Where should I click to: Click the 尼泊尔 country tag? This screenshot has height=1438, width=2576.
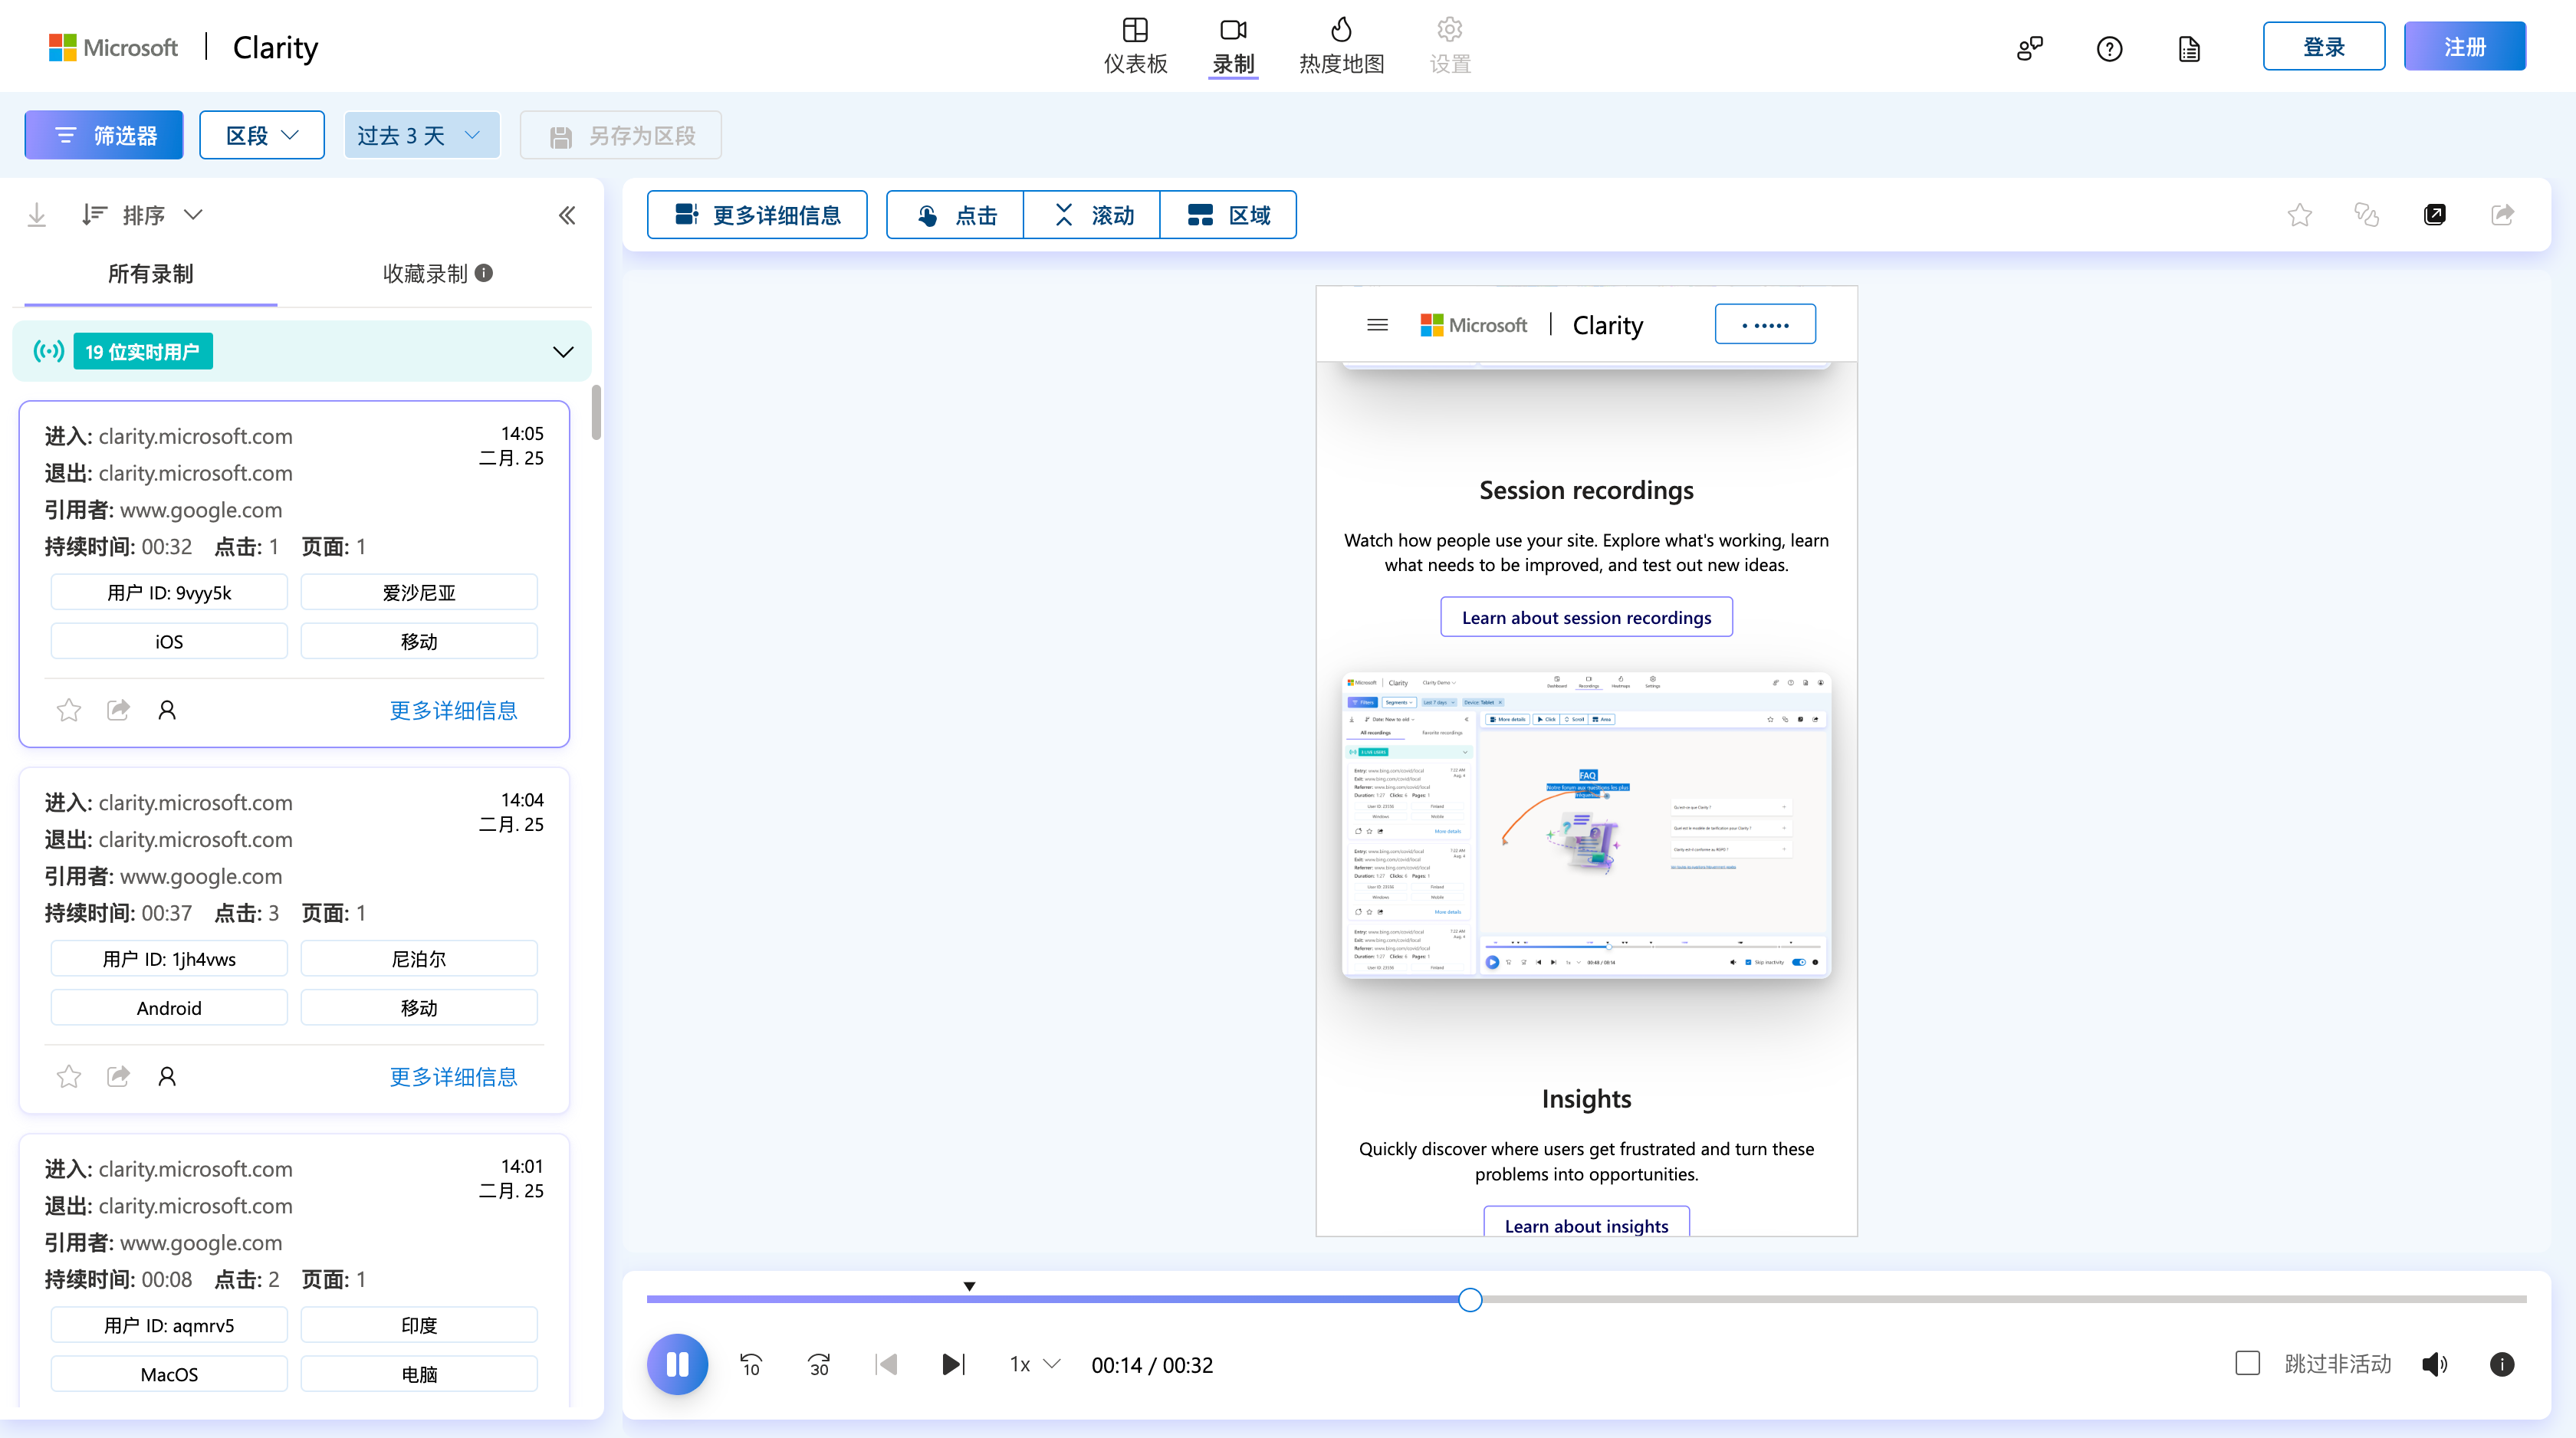[x=419, y=958]
